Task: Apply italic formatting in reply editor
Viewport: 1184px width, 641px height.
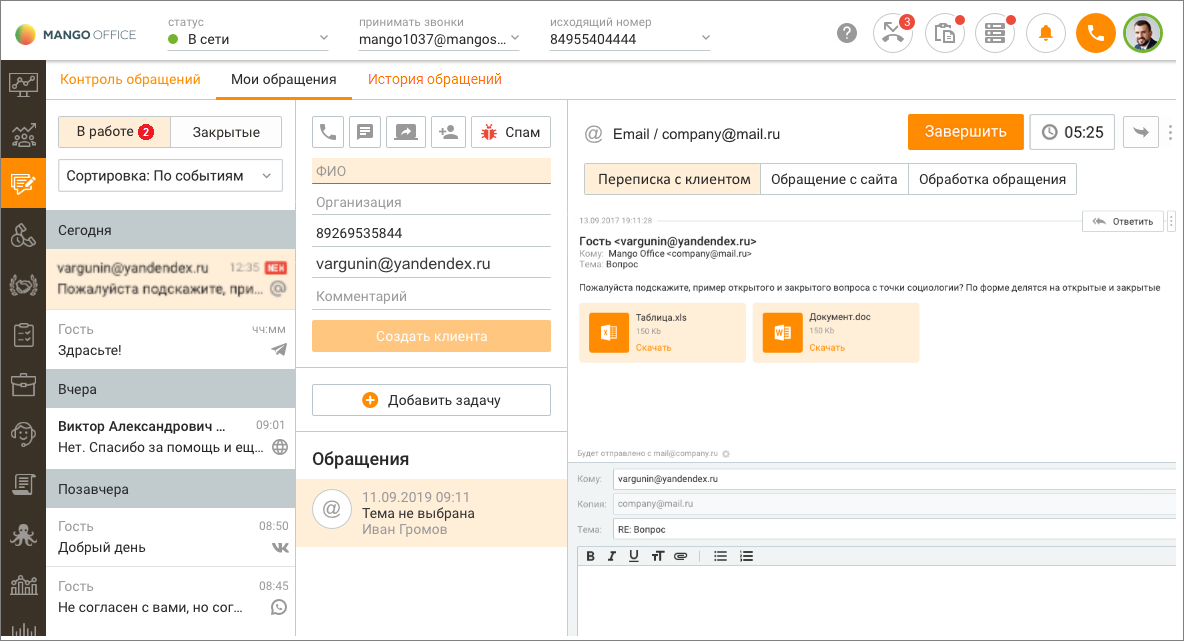Action: tap(612, 556)
